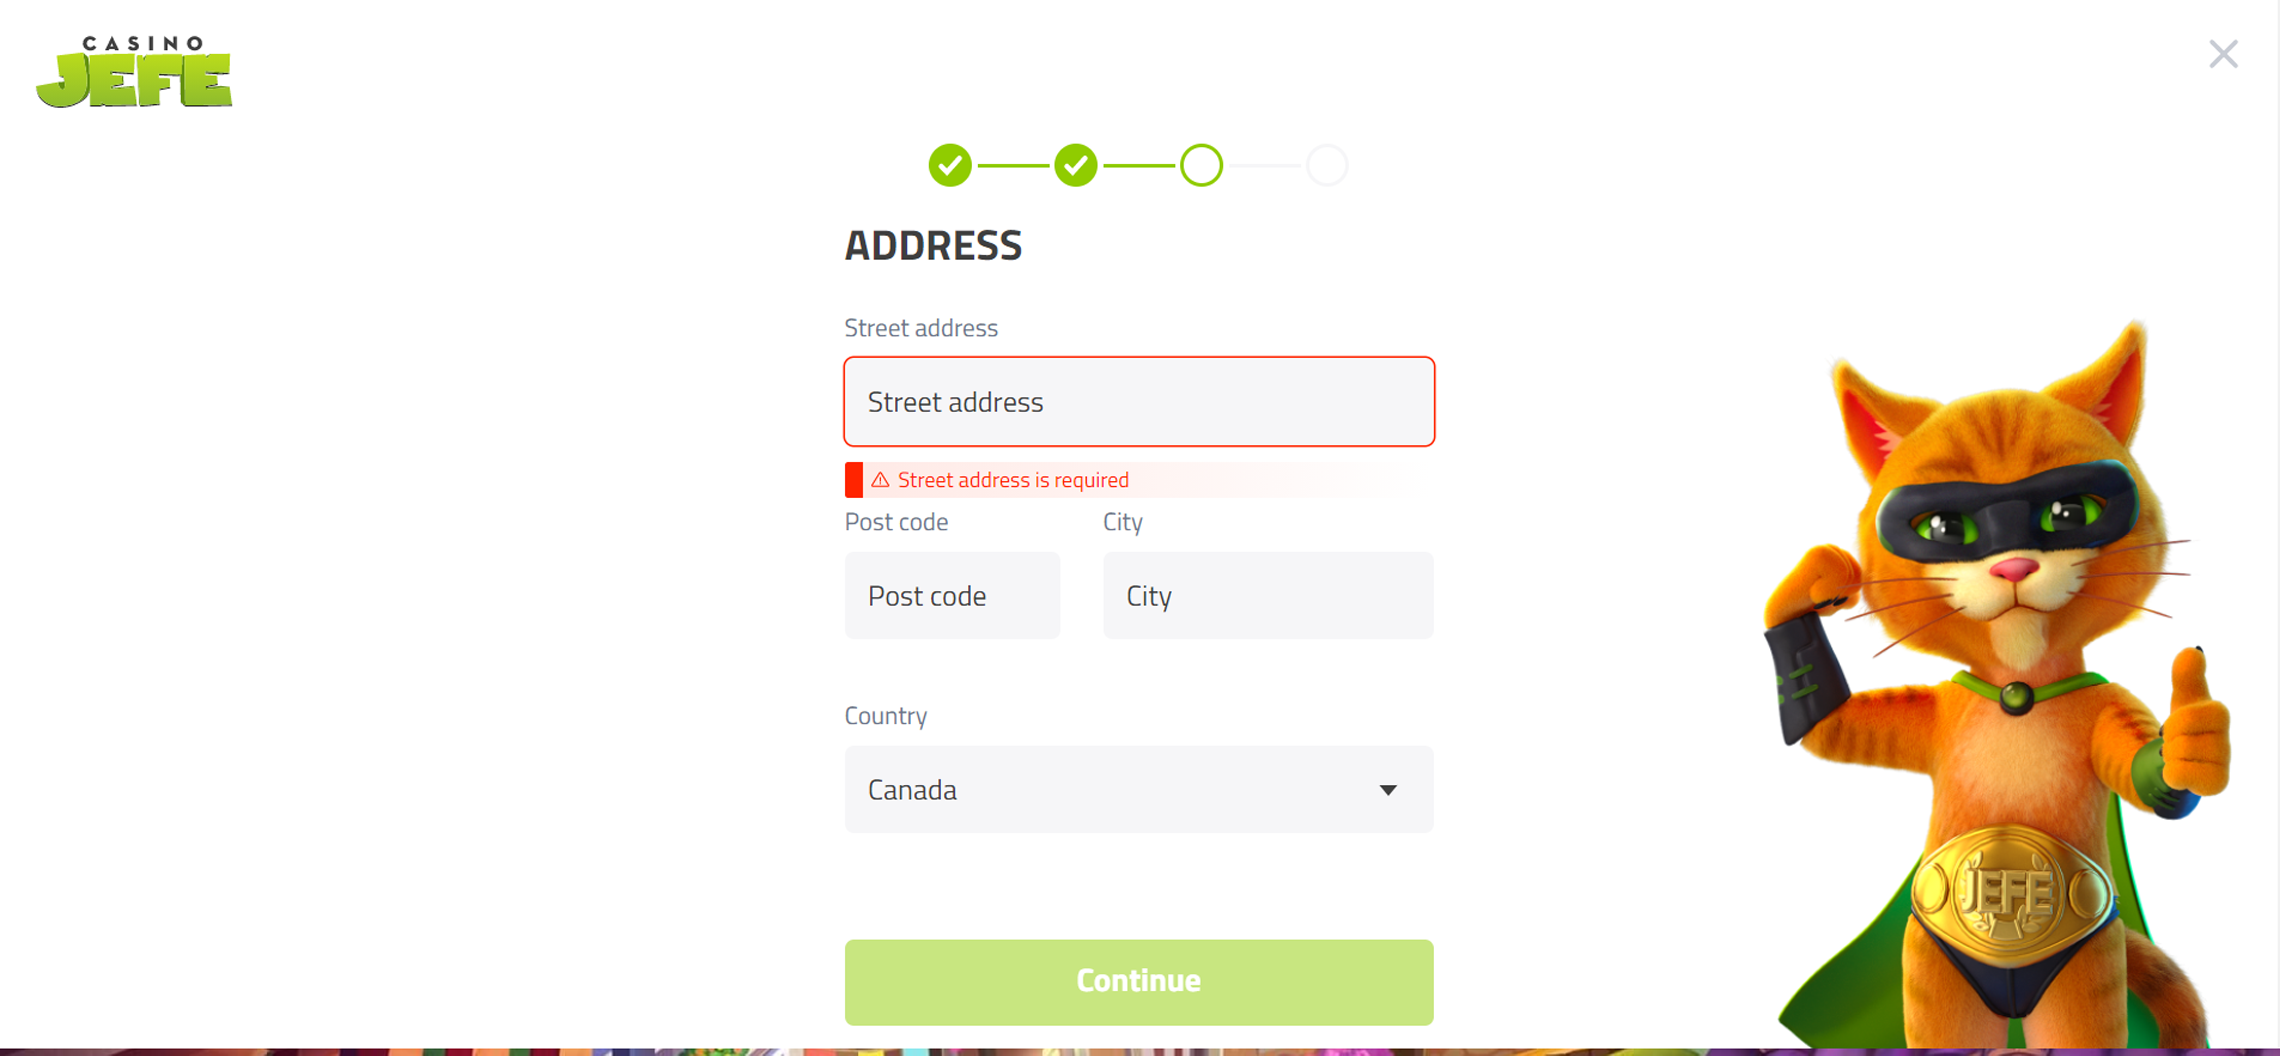The height and width of the screenshot is (1056, 2280).
Task: Click the Country dropdown arrow
Action: tap(1388, 790)
